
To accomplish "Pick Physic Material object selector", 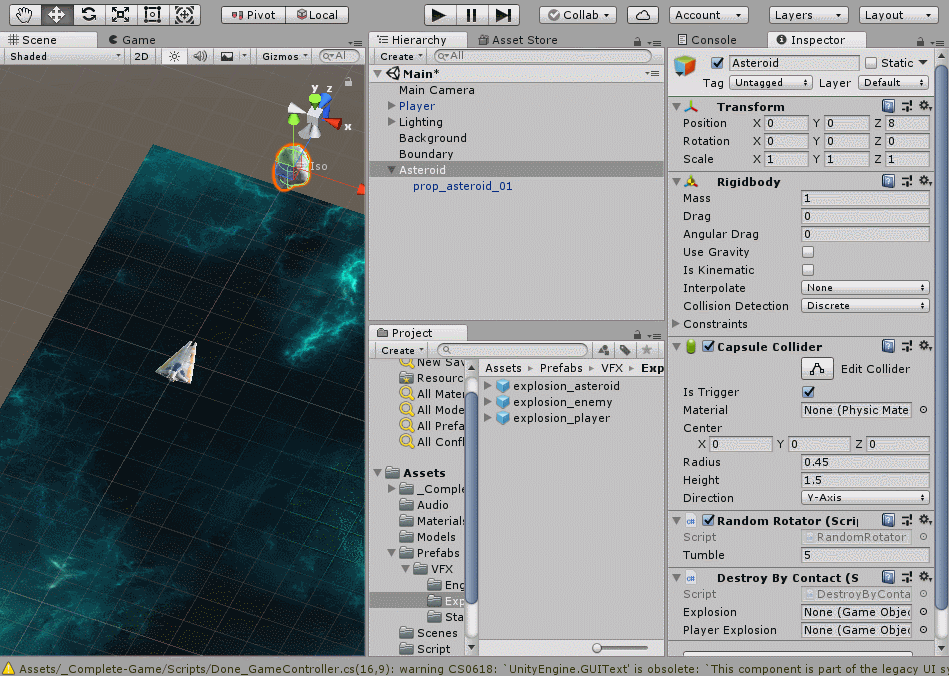I will point(924,410).
